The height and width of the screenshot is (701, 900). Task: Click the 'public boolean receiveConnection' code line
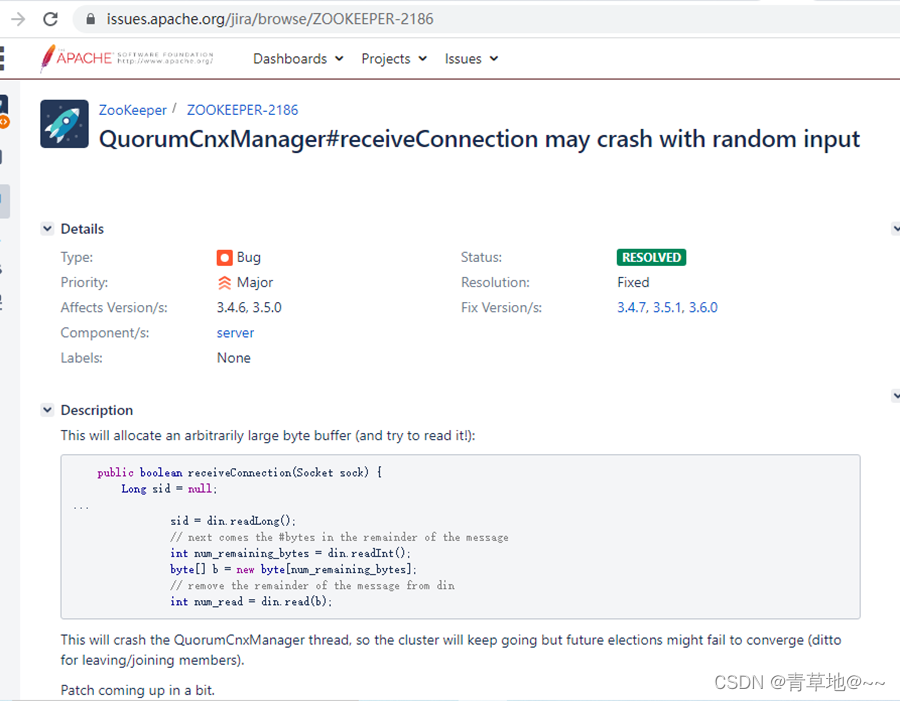[x=239, y=473]
